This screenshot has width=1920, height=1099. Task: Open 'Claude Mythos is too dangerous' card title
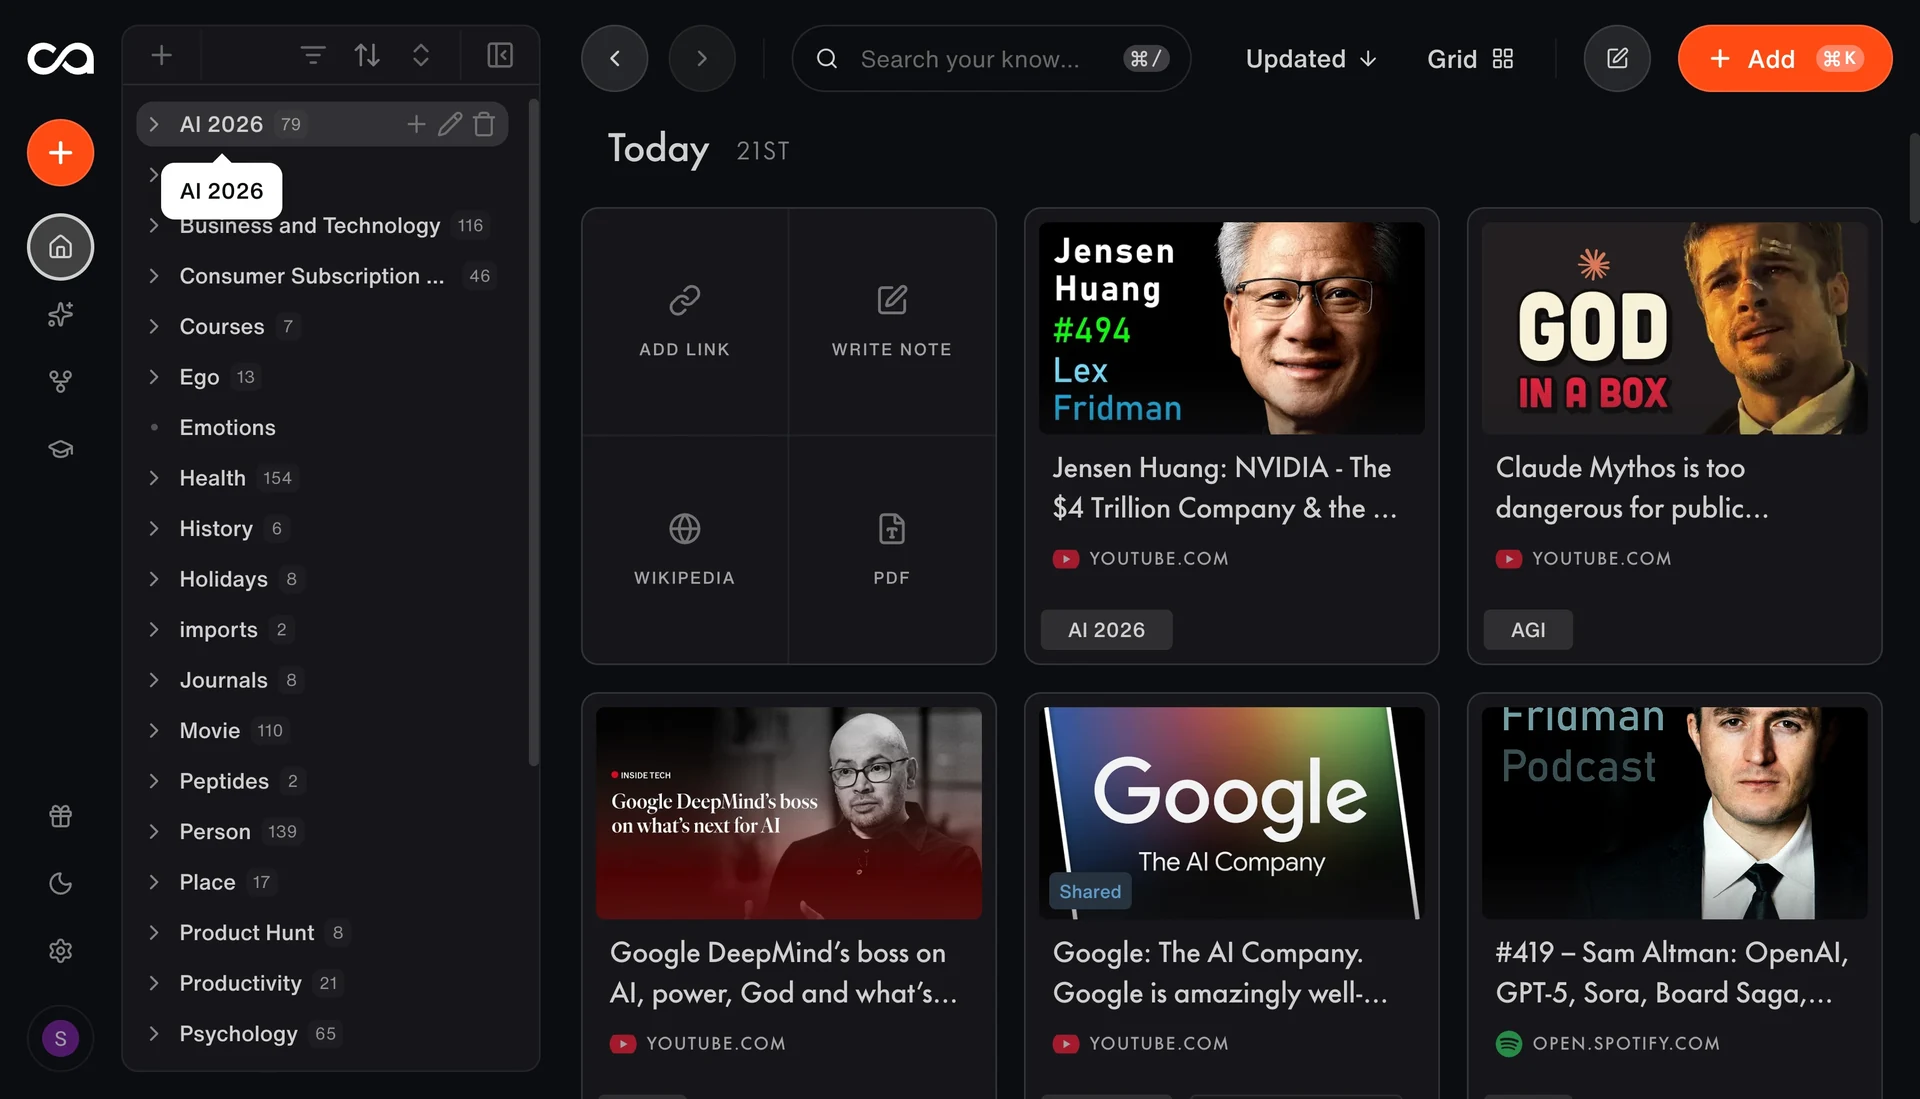[1632, 488]
